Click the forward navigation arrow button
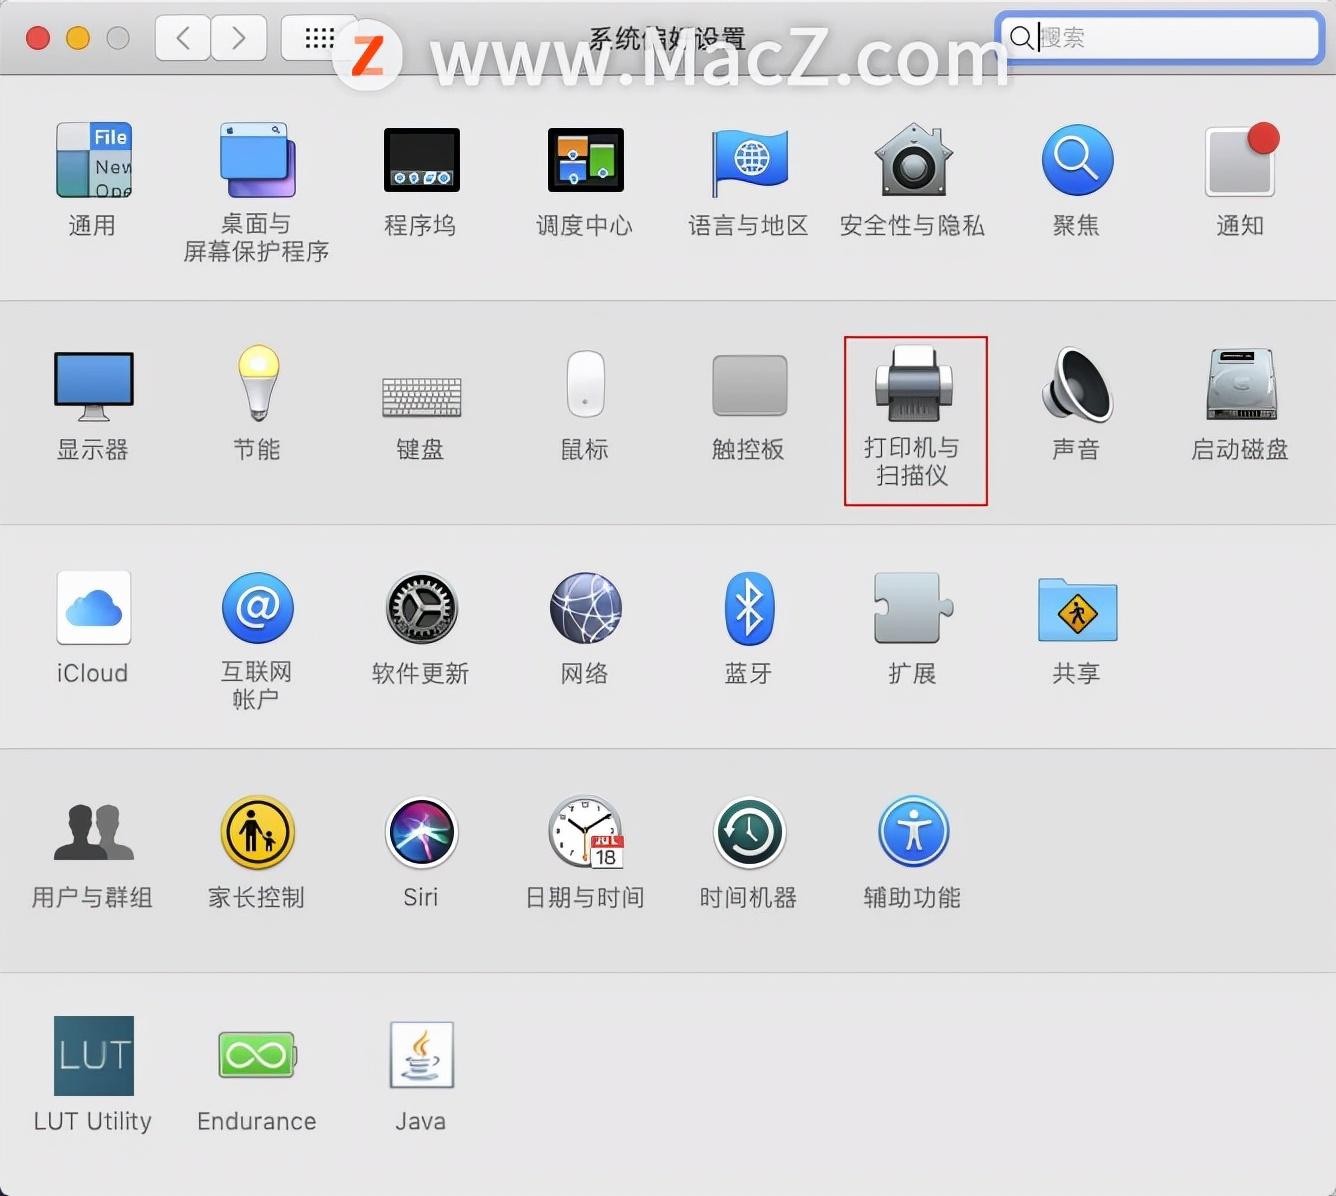1336x1196 pixels. pyautogui.click(x=238, y=38)
